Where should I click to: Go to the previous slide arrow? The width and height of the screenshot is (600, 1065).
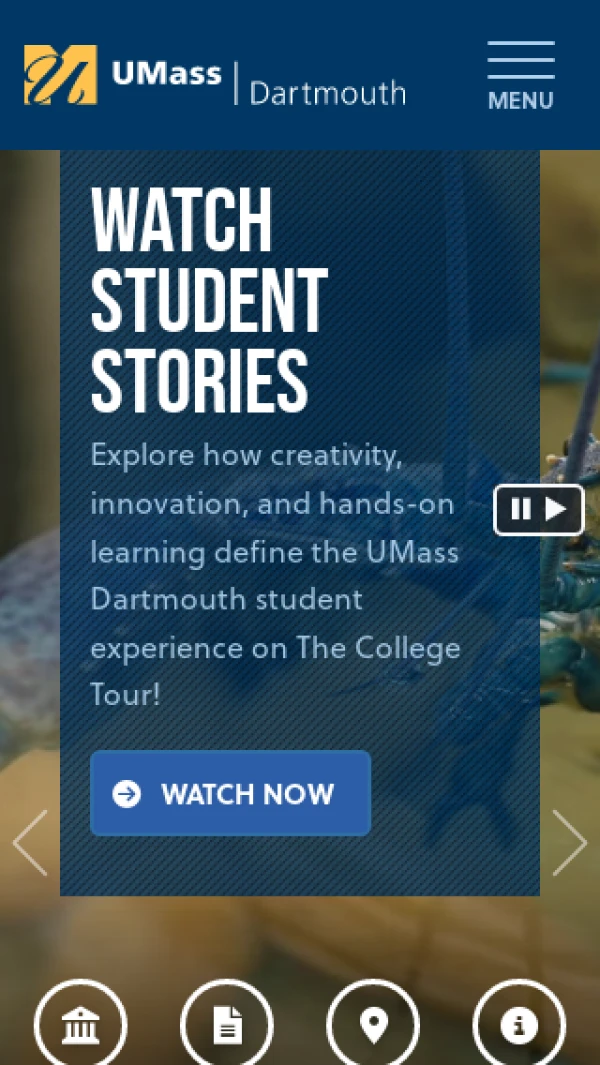click(30, 842)
